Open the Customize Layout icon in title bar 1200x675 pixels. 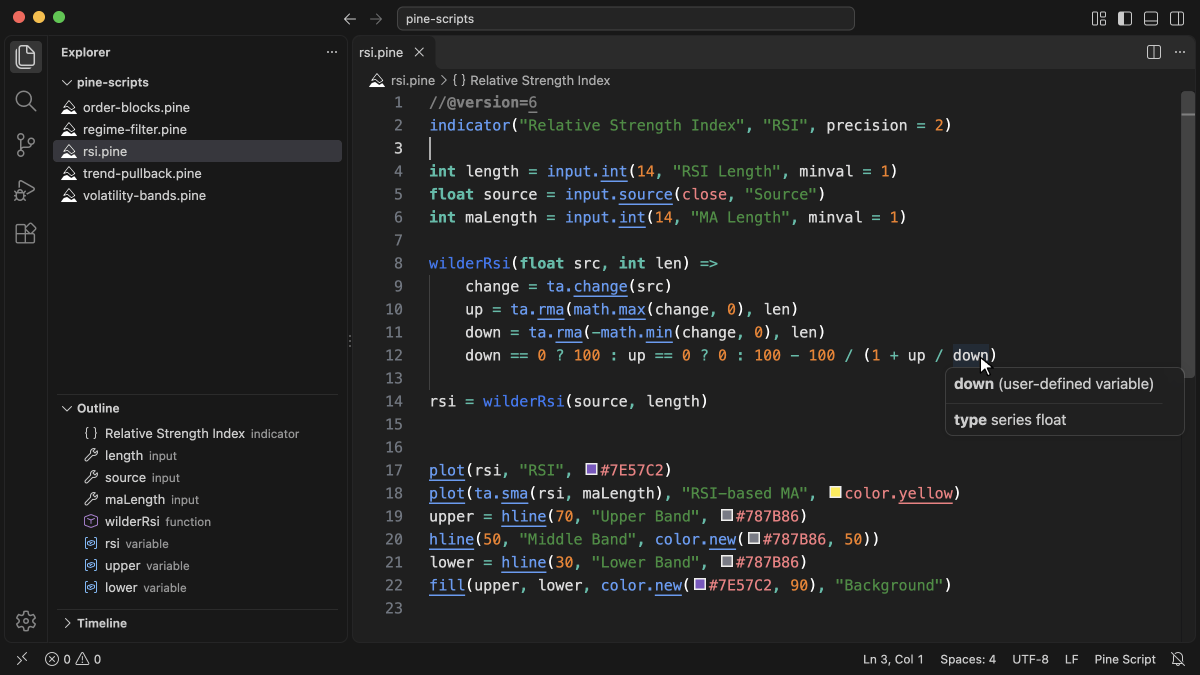point(1099,19)
